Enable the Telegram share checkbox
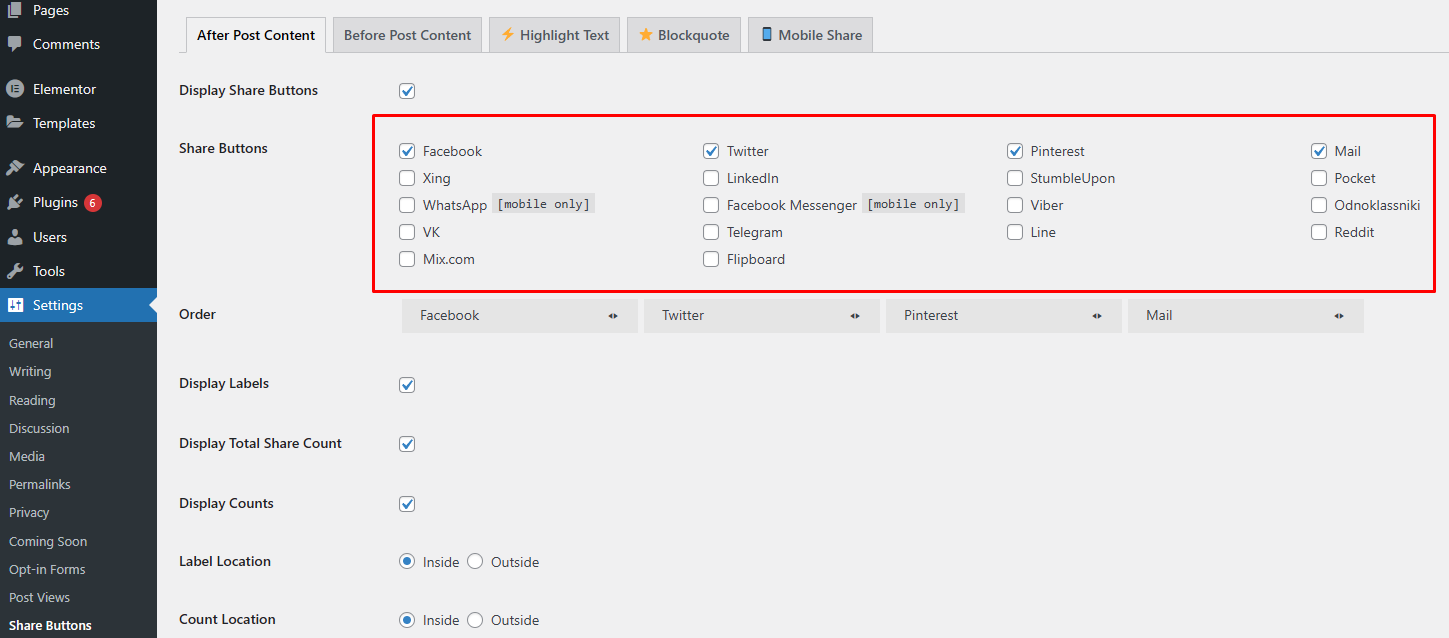The height and width of the screenshot is (638, 1449). 711,232
